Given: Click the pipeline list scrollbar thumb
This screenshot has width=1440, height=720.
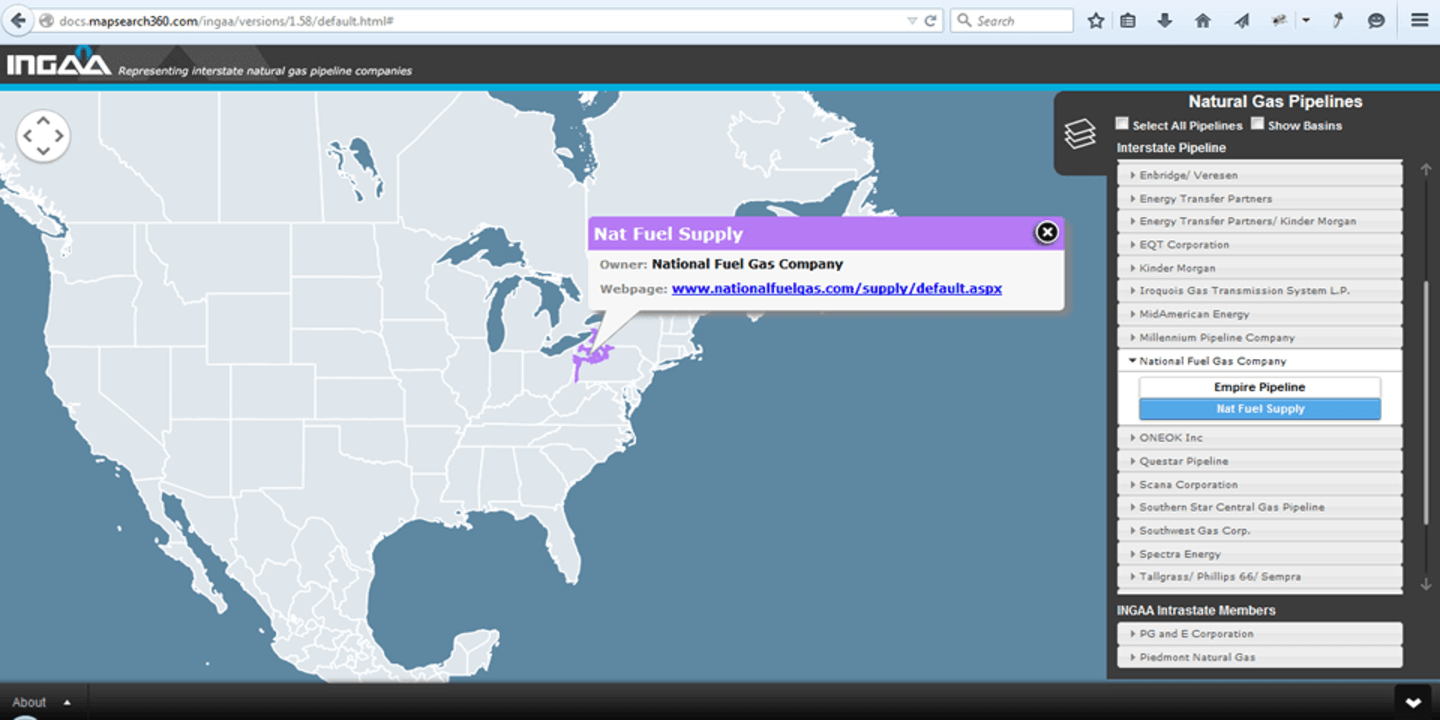Looking at the screenshot, I should 1426,402.
